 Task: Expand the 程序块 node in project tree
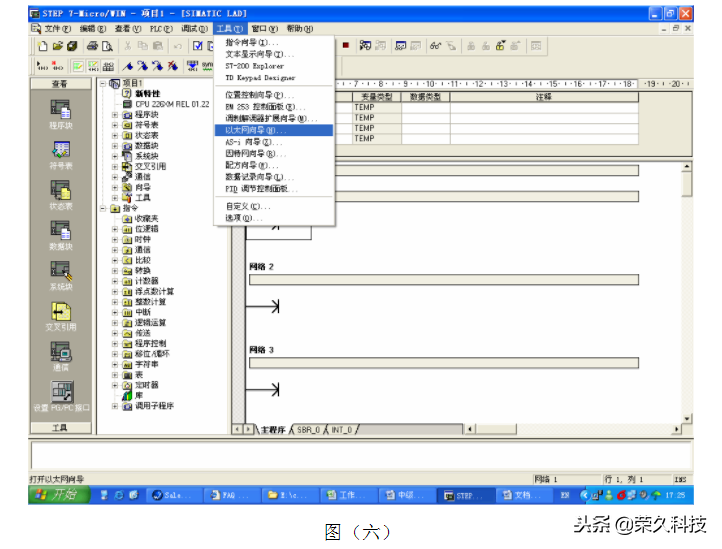point(115,115)
